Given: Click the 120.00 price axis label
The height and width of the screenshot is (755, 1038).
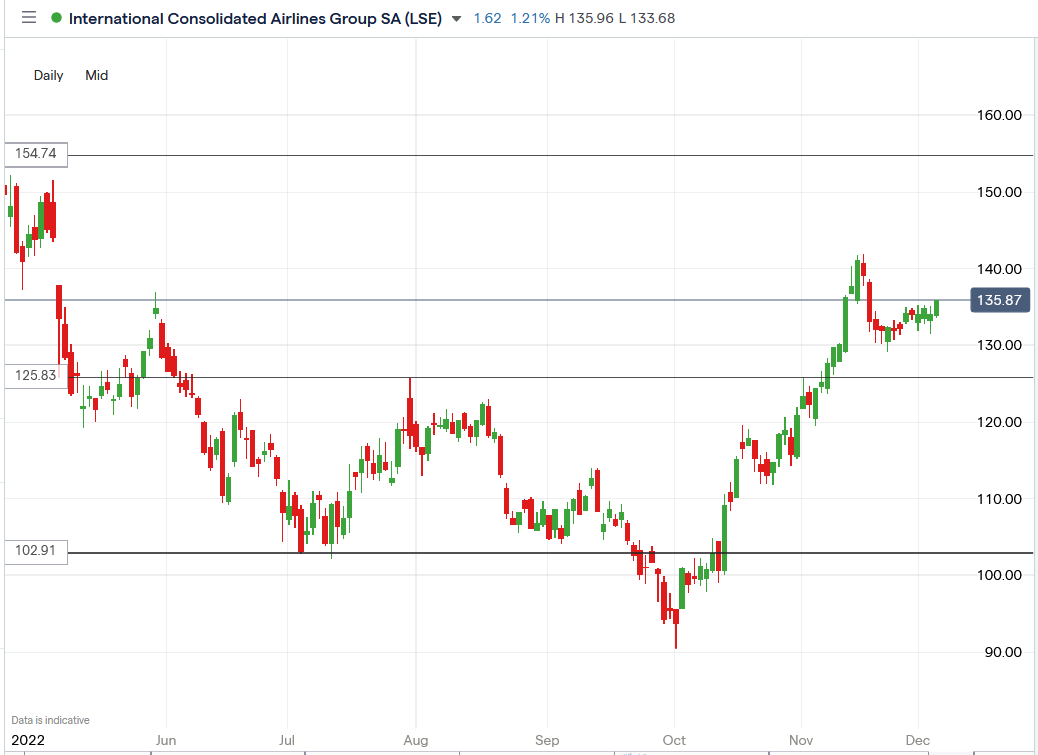Looking at the screenshot, I should point(999,422).
